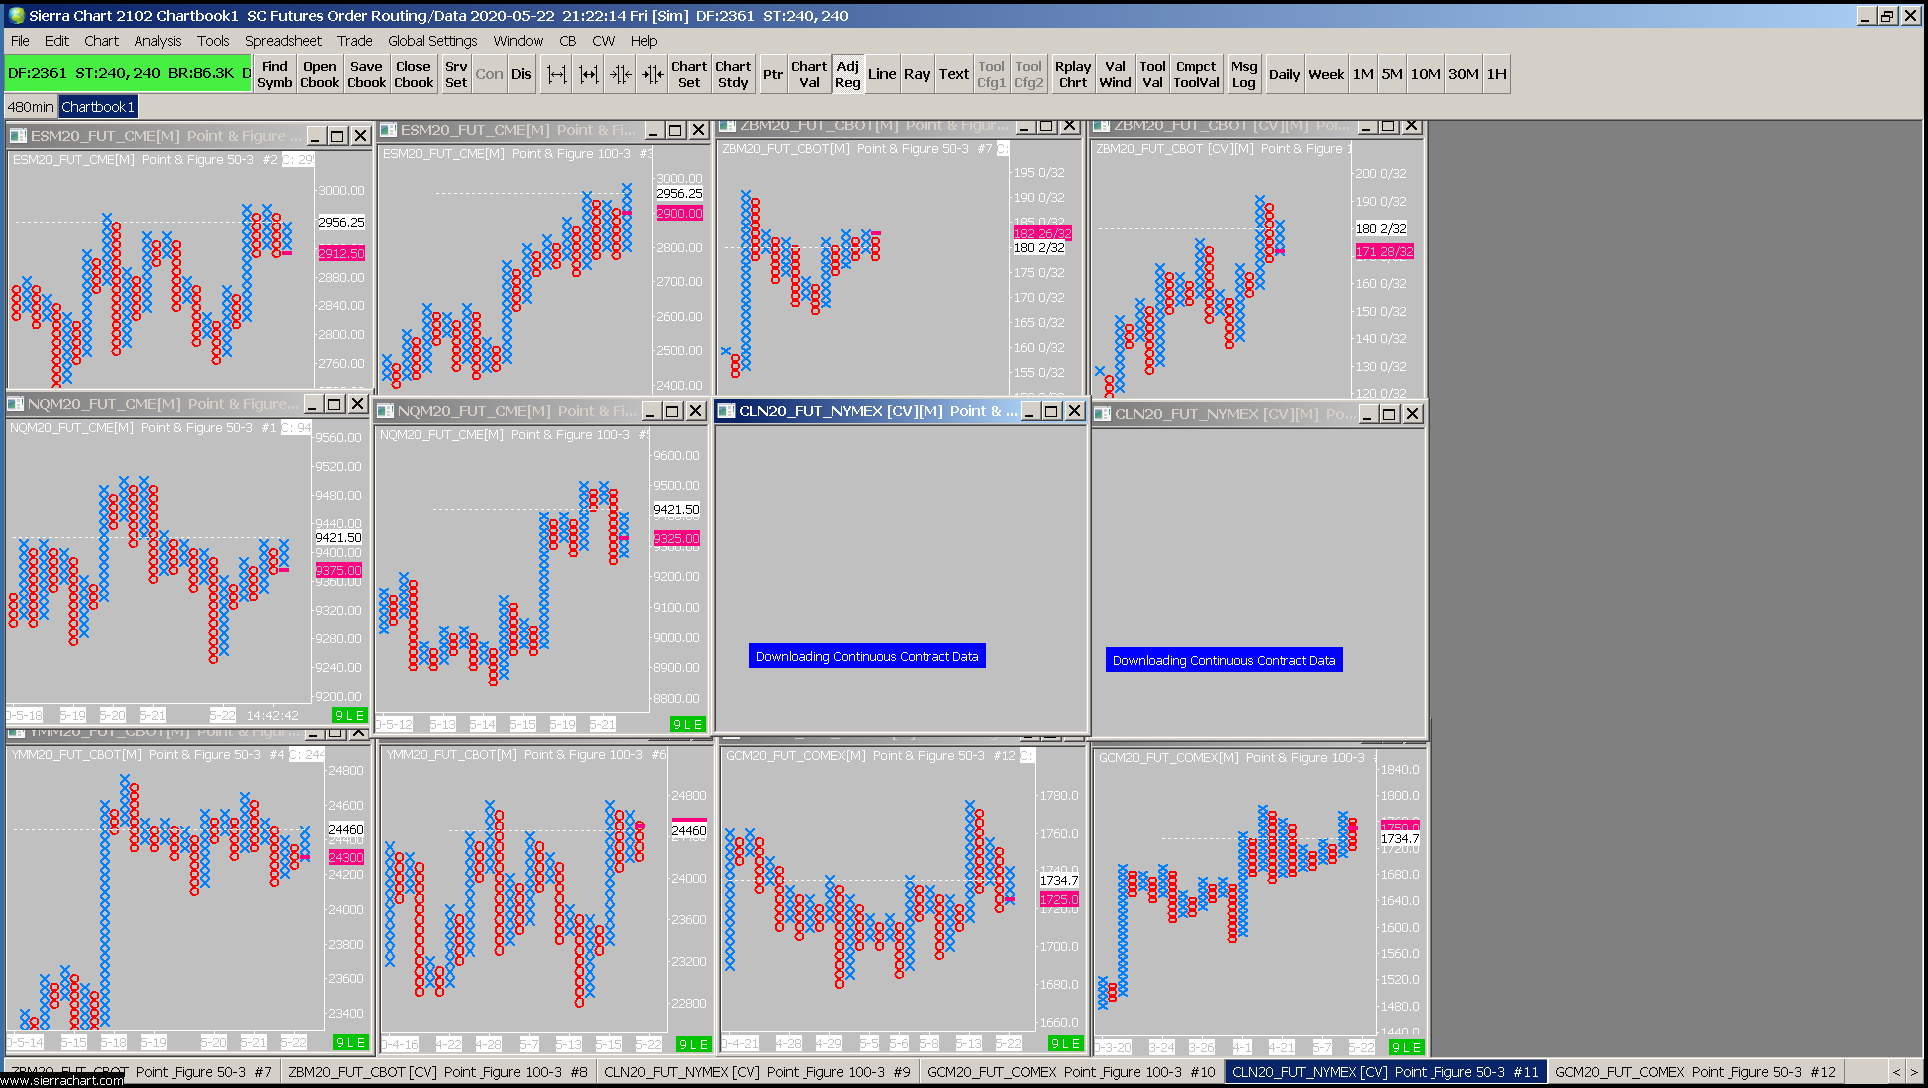1928x1088 pixels.
Task: Click Downloading Continuous Contract Data label in CLN20 chart
Action: [x=866, y=656]
